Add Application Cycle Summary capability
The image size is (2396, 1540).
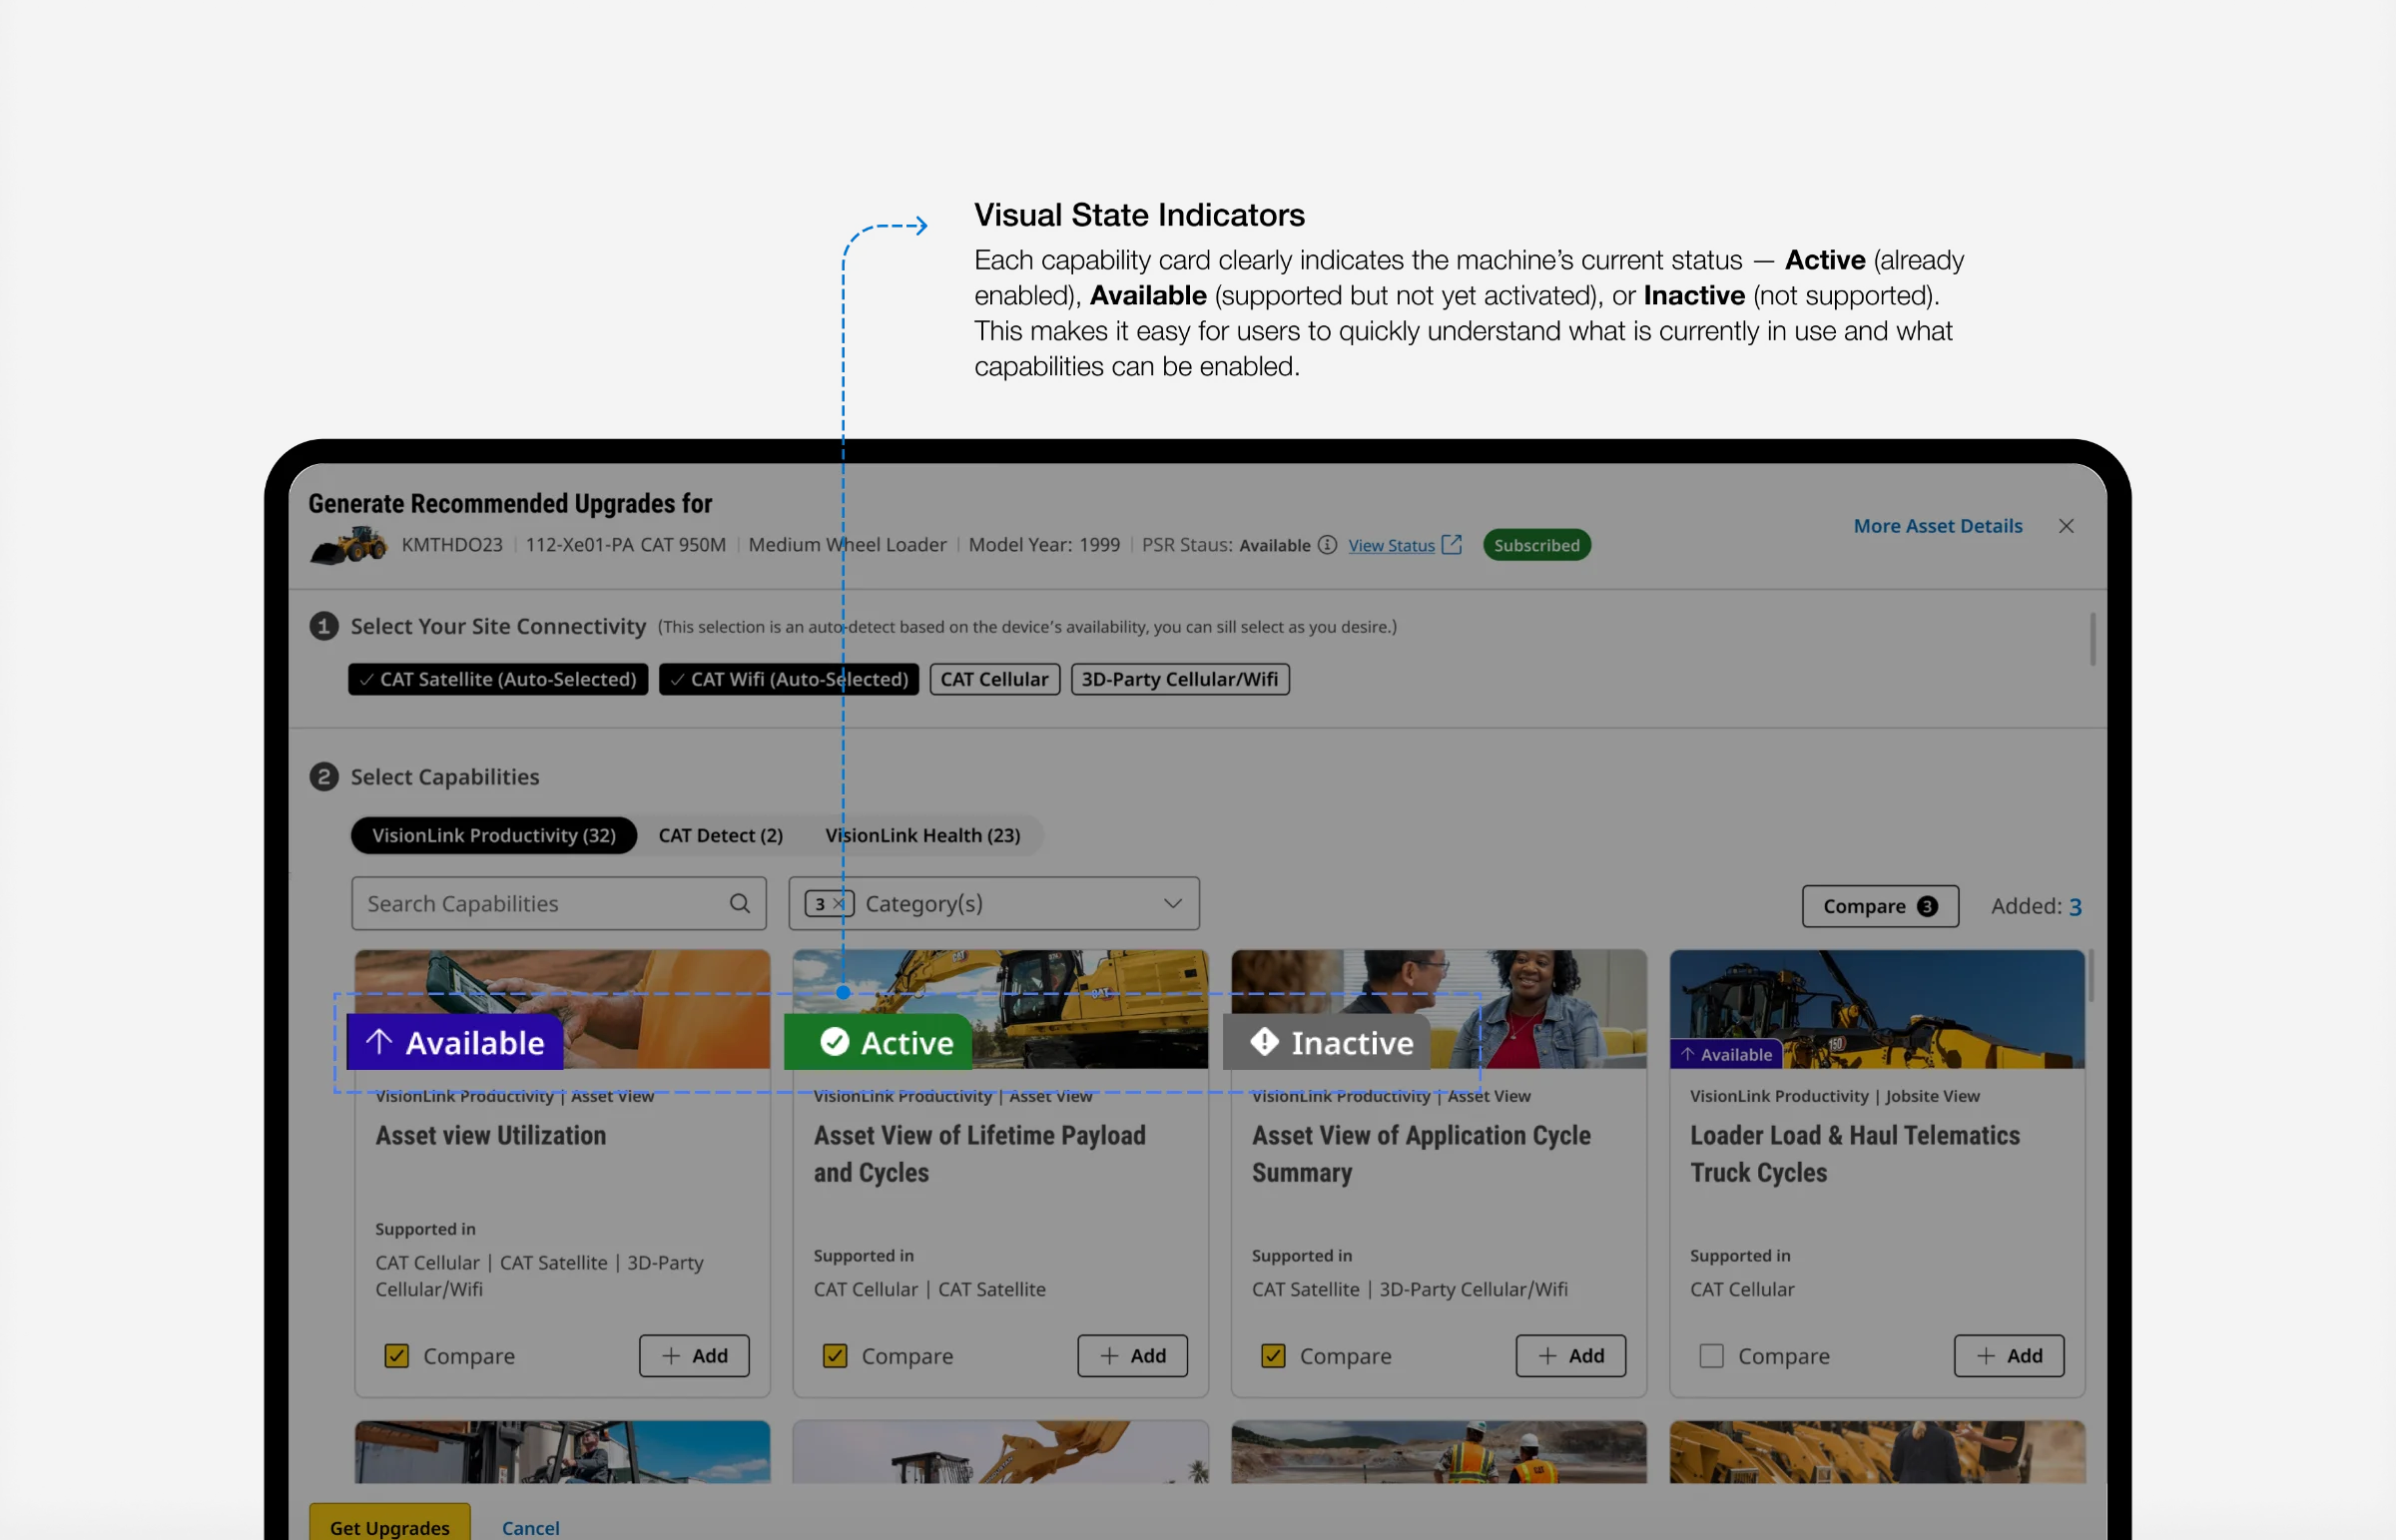(x=1571, y=1356)
